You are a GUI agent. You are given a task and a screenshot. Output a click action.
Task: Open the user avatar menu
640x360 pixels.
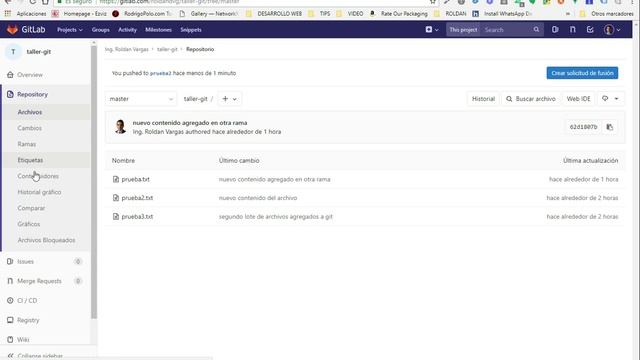612,29
